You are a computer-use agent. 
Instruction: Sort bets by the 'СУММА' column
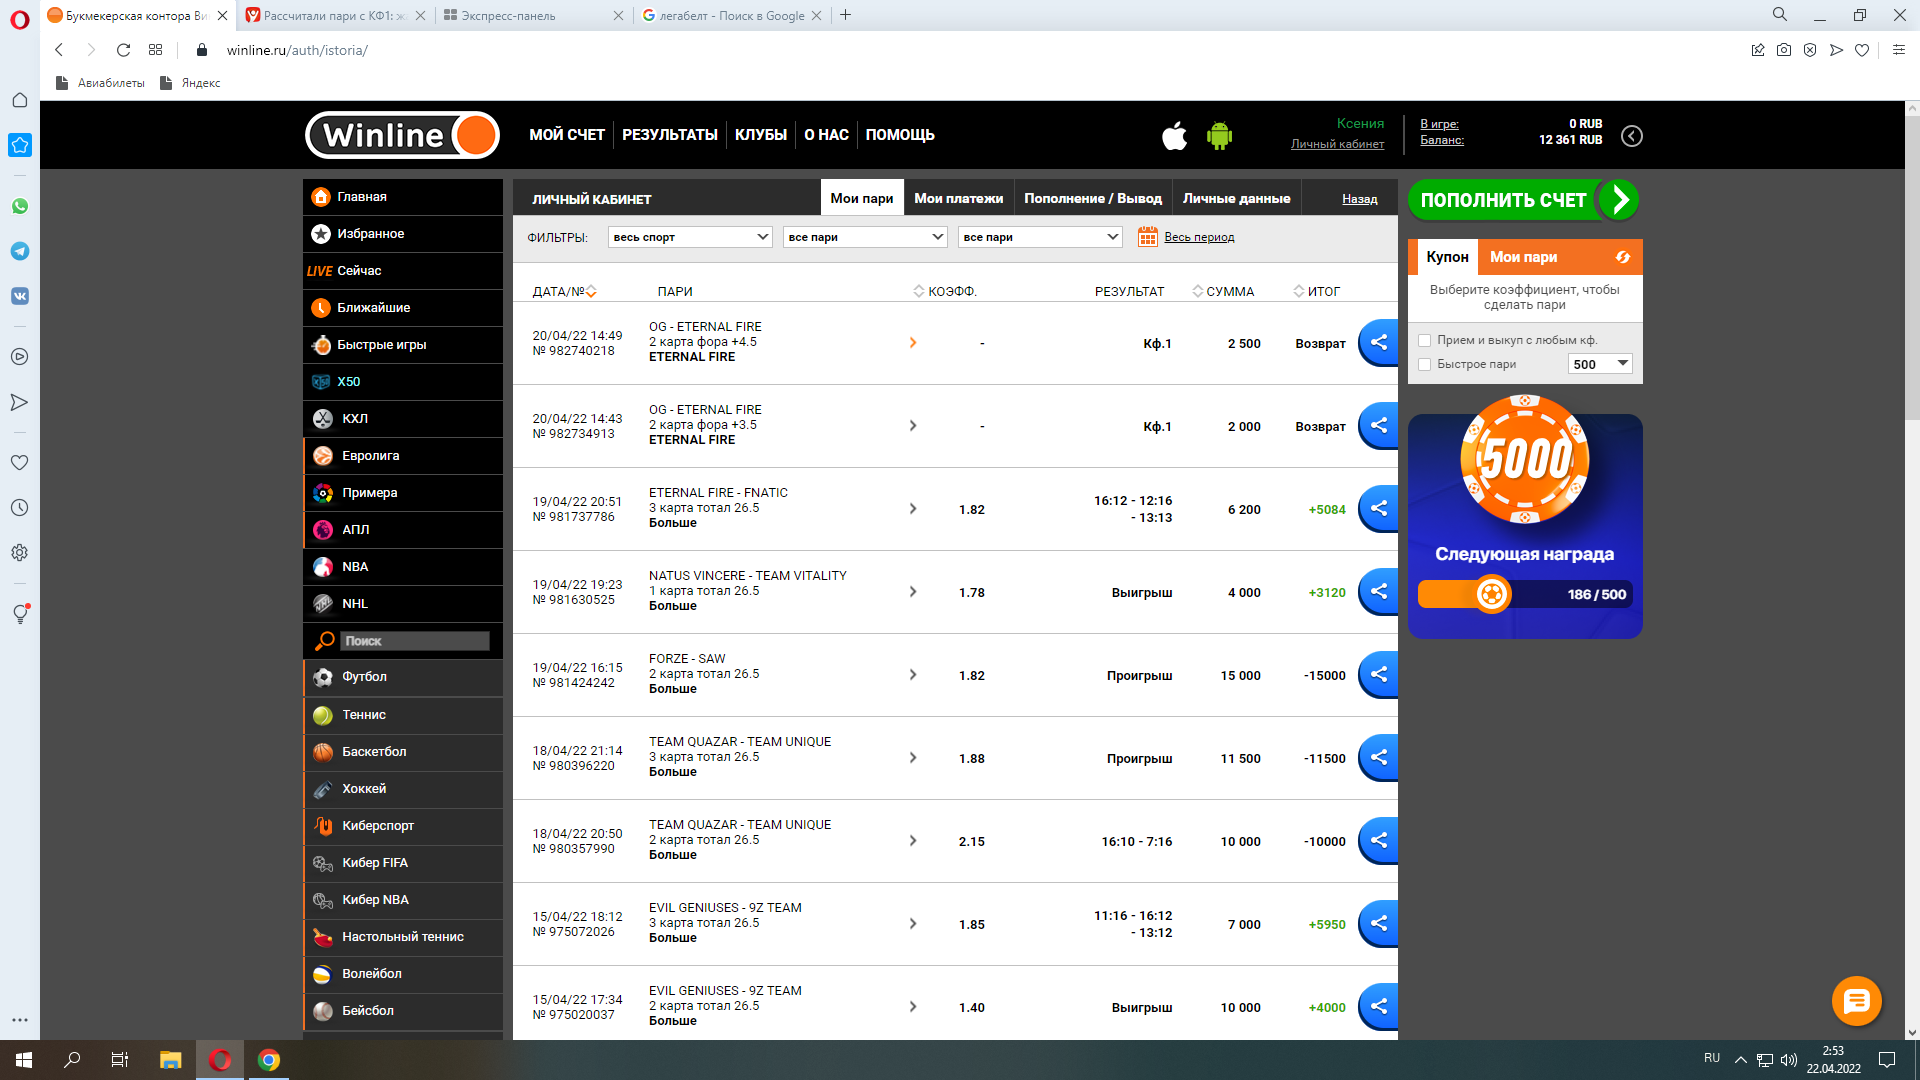1223,292
